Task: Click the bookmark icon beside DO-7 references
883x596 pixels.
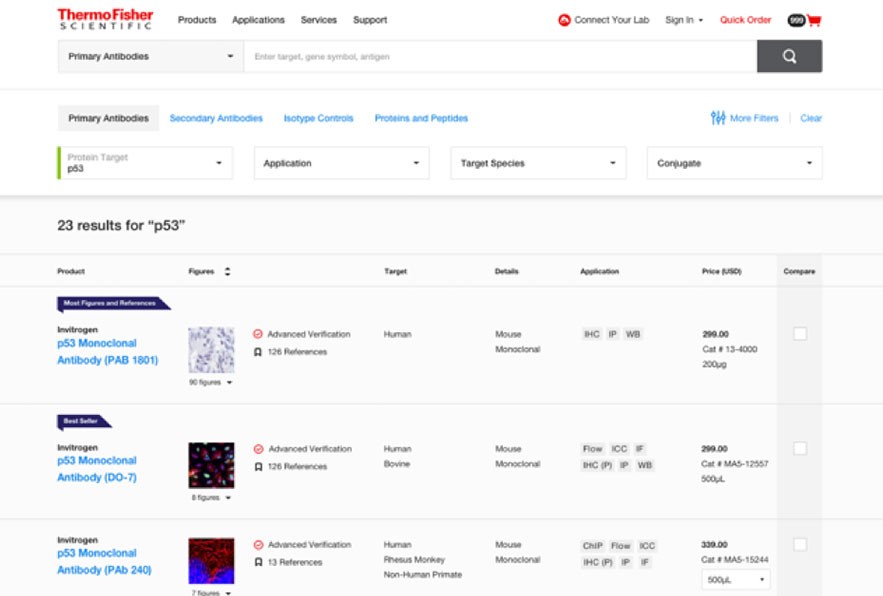Action: point(258,467)
